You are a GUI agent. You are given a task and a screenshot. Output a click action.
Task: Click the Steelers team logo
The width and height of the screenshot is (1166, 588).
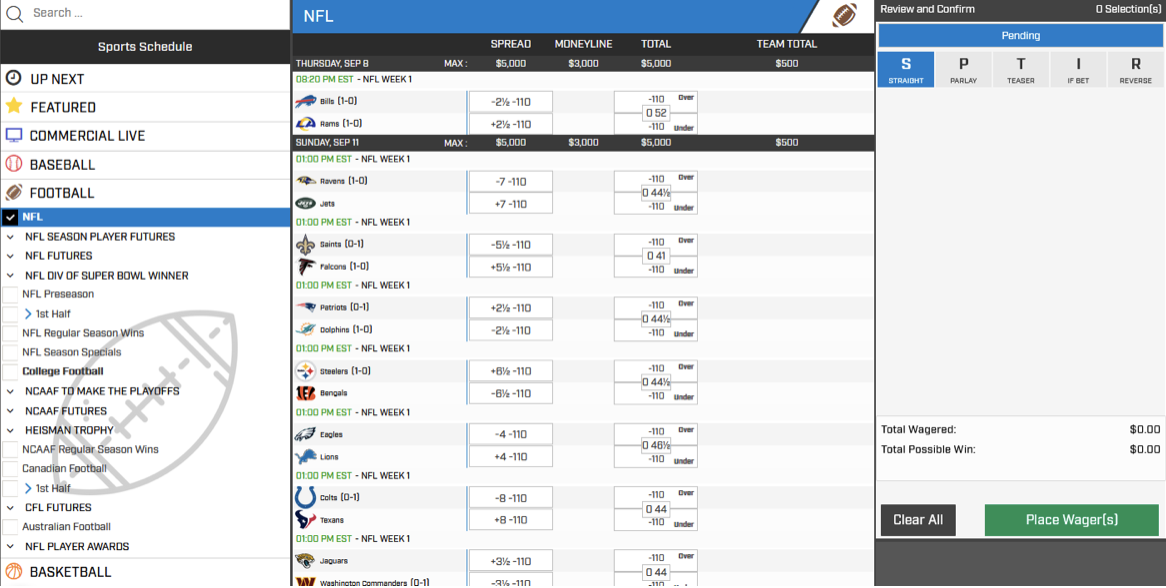pos(306,371)
